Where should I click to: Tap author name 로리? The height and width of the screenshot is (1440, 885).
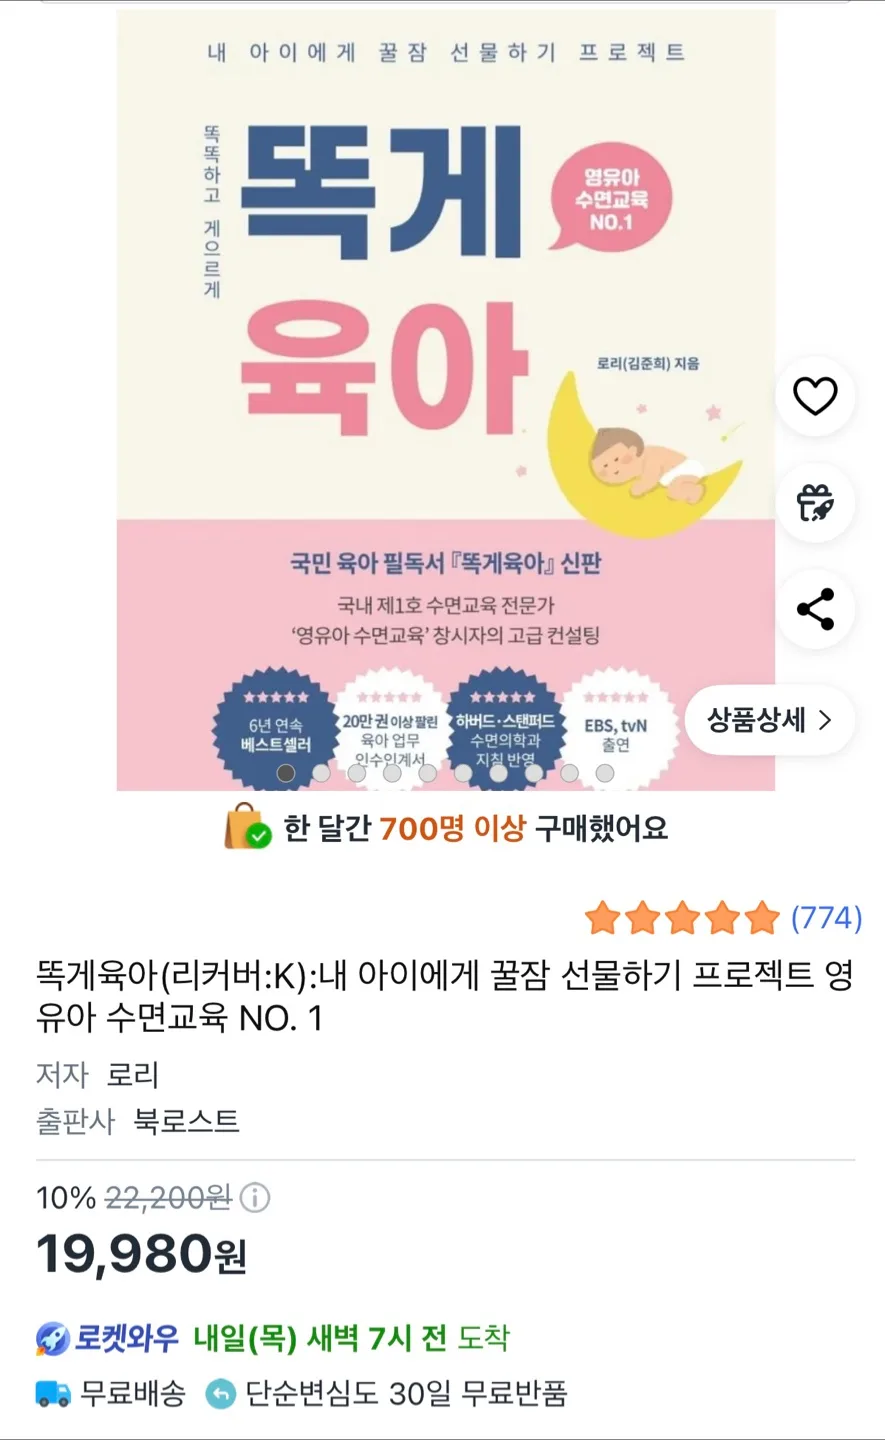(x=133, y=1074)
